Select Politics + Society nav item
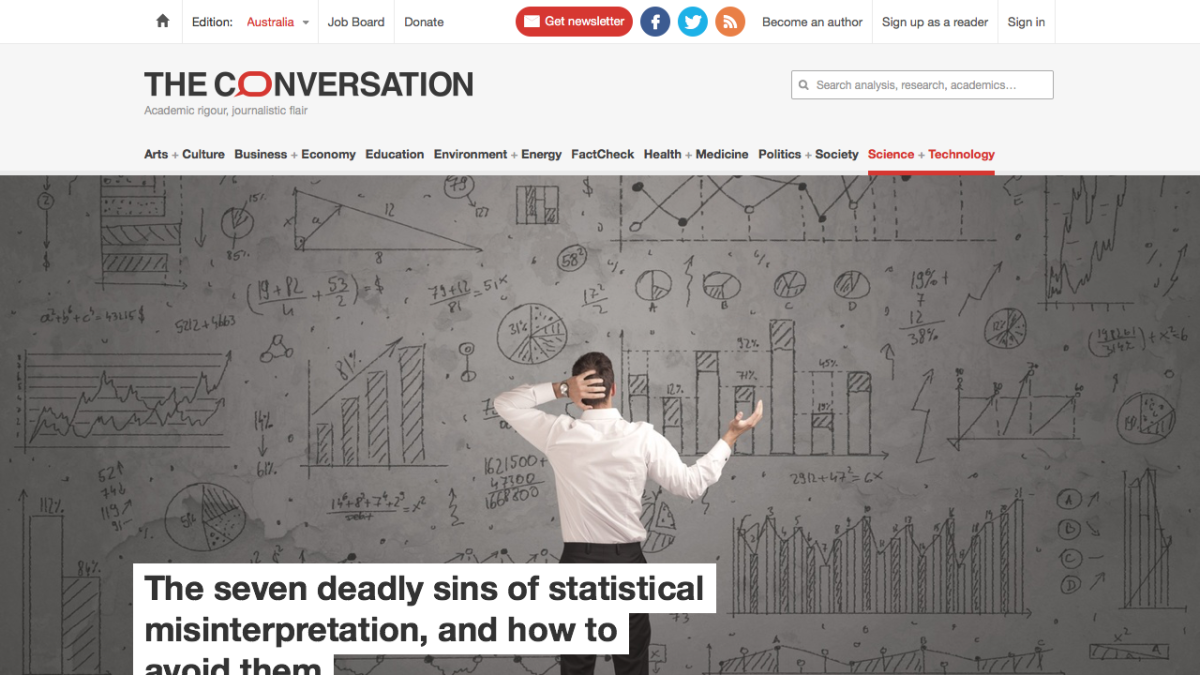This screenshot has width=1200, height=675. pyautogui.click(x=808, y=154)
